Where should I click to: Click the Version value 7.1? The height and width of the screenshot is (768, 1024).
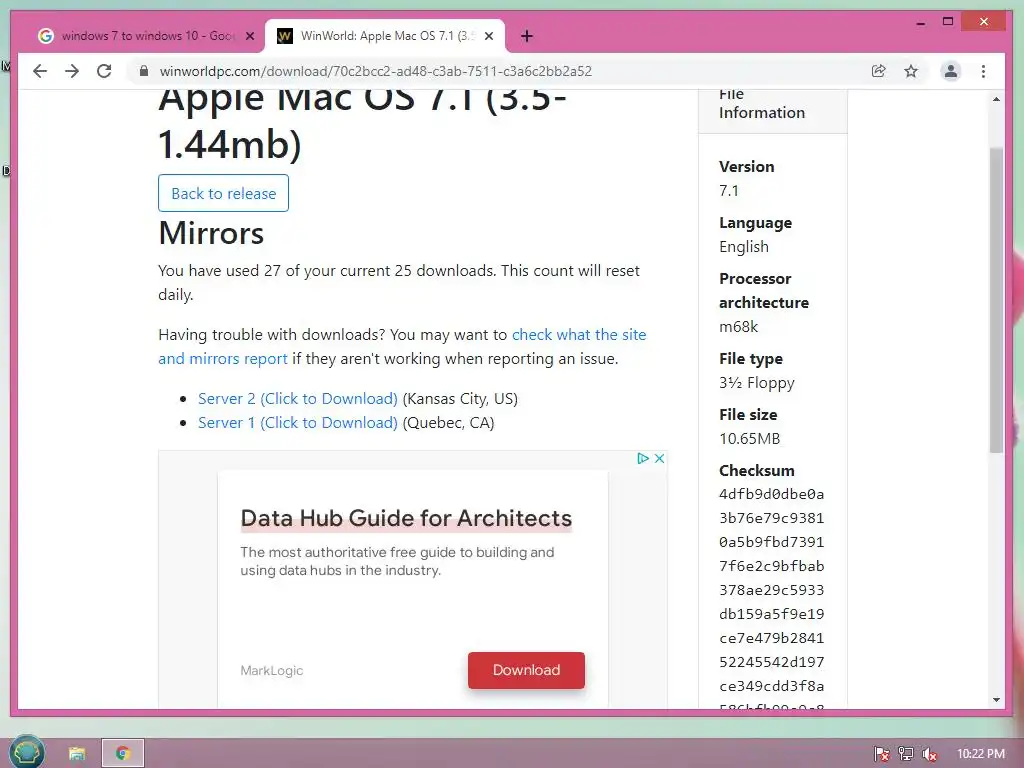[x=729, y=191]
